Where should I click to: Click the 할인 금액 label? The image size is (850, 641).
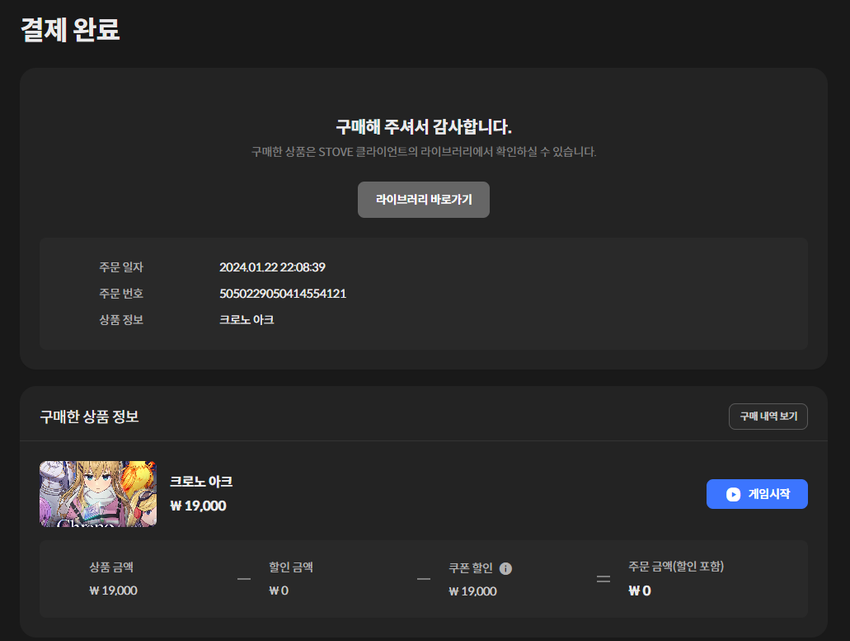pyautogui.click(x=291, y=567)
